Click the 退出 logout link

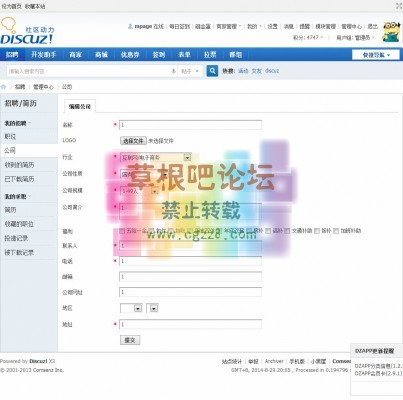[x=373, y=26]
